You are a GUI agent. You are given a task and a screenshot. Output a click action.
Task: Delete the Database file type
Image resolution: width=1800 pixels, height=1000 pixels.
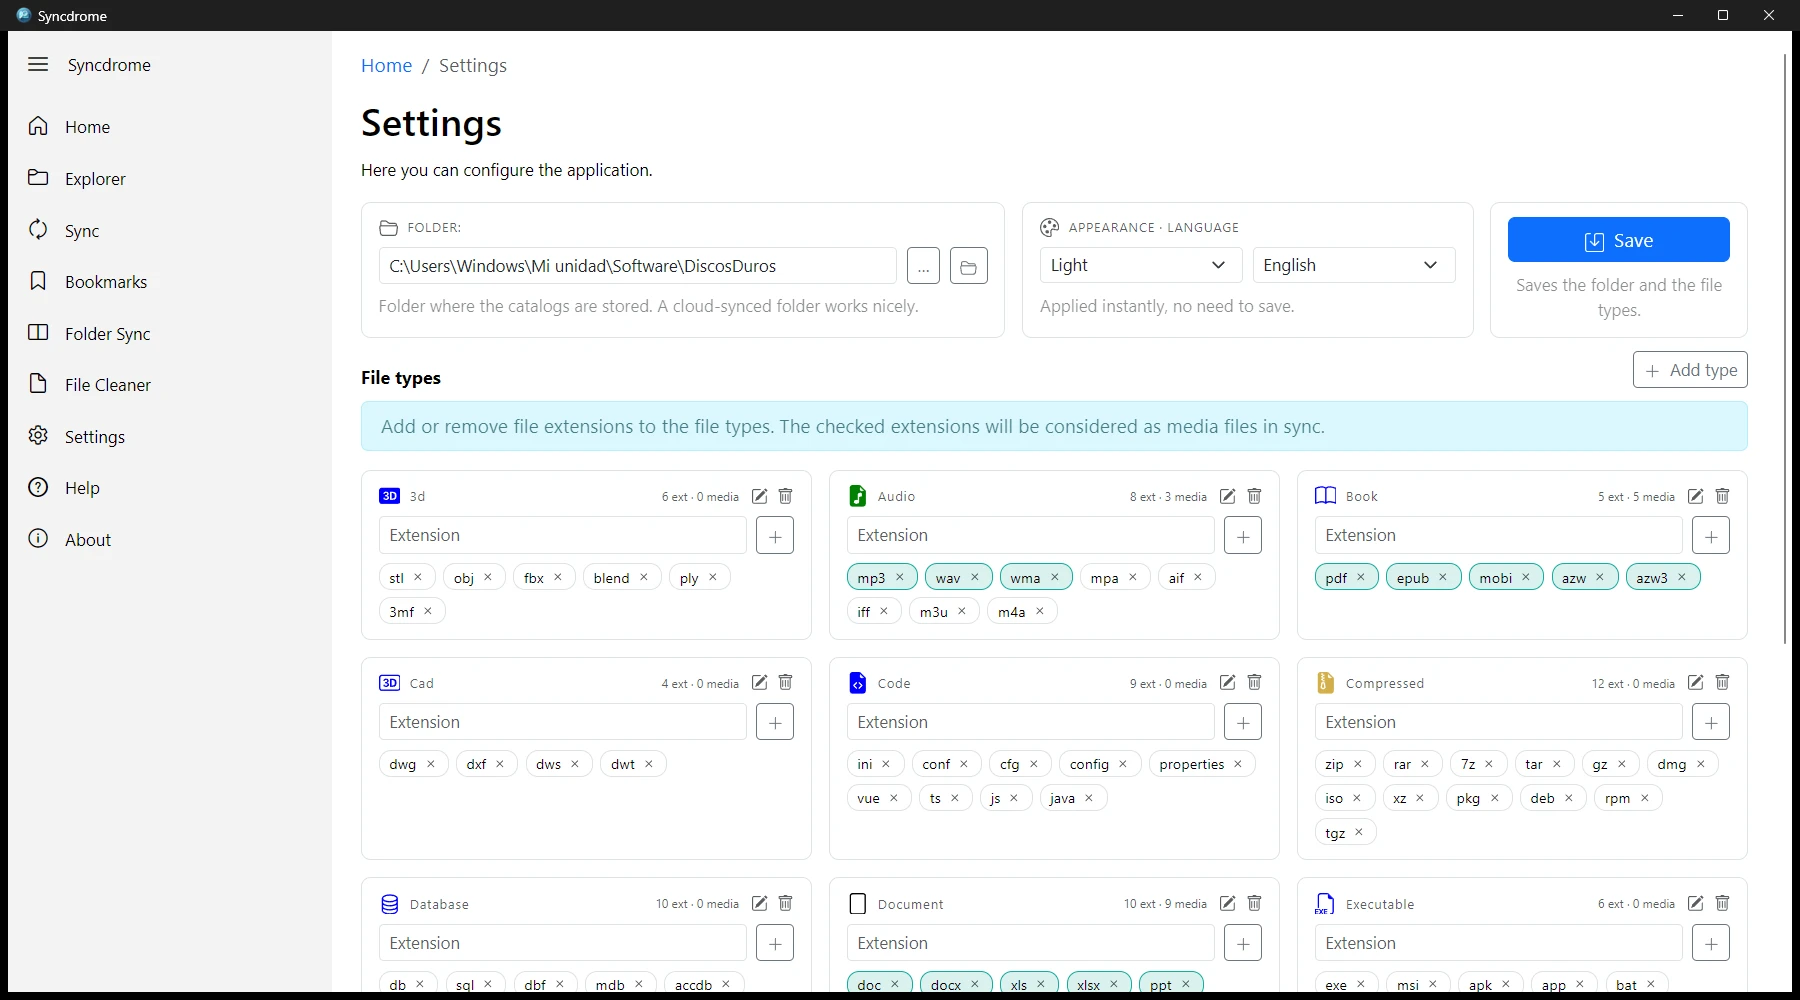(785, 903)
